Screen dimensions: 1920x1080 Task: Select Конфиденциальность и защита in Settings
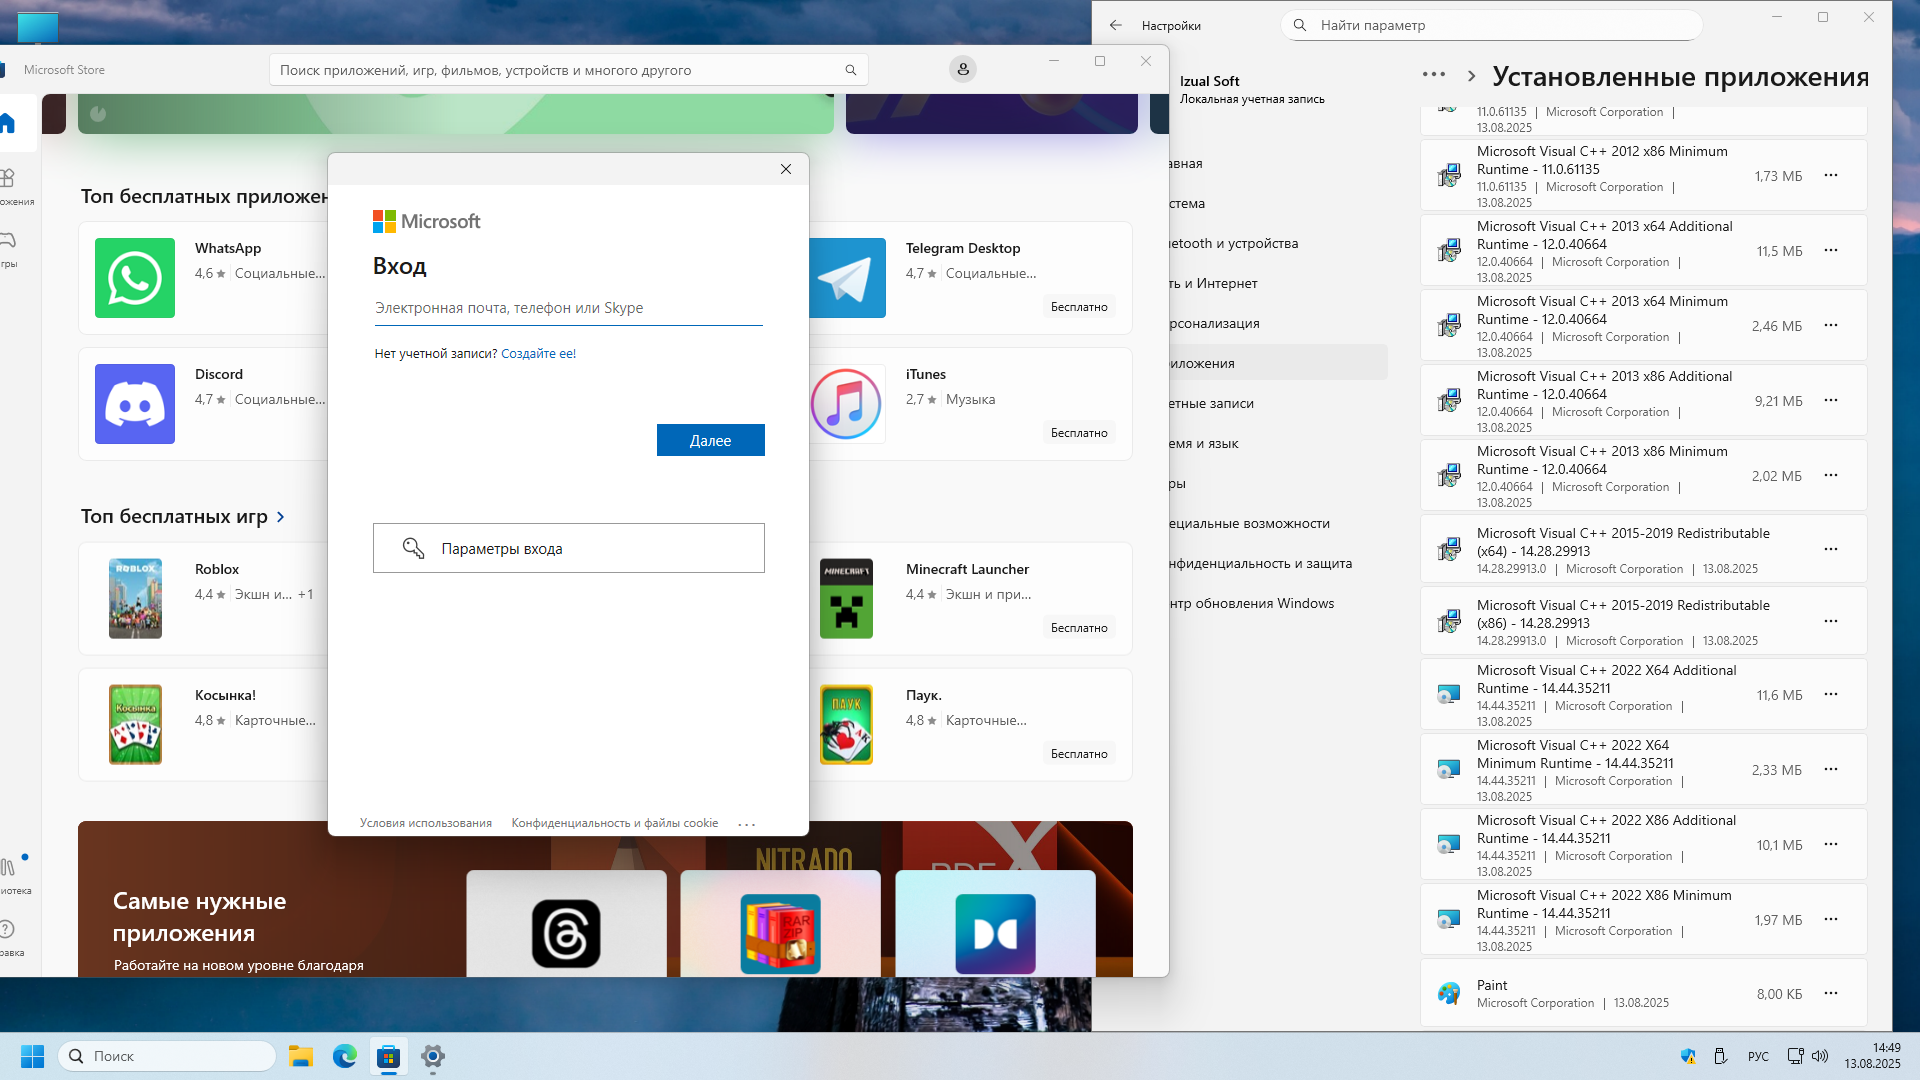[1278, 563]
